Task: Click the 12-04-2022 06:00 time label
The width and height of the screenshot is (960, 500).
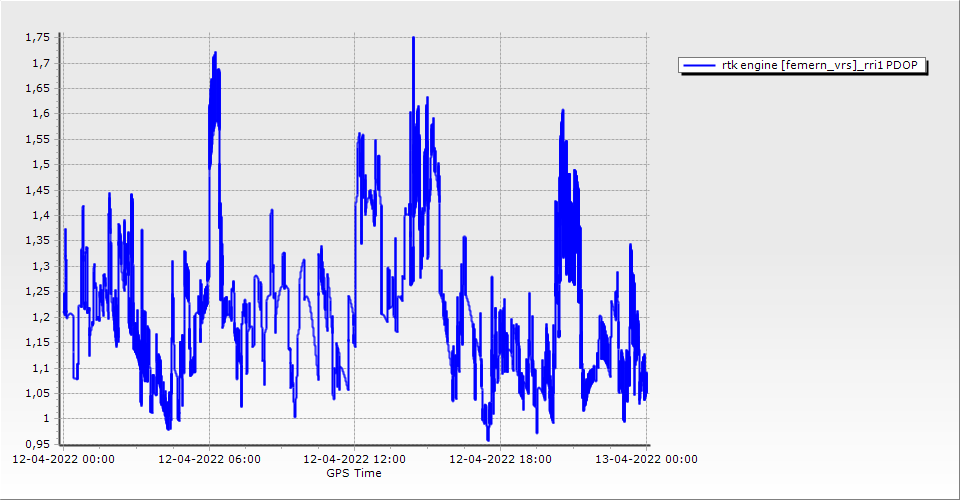Action: (x=209, y=460)
